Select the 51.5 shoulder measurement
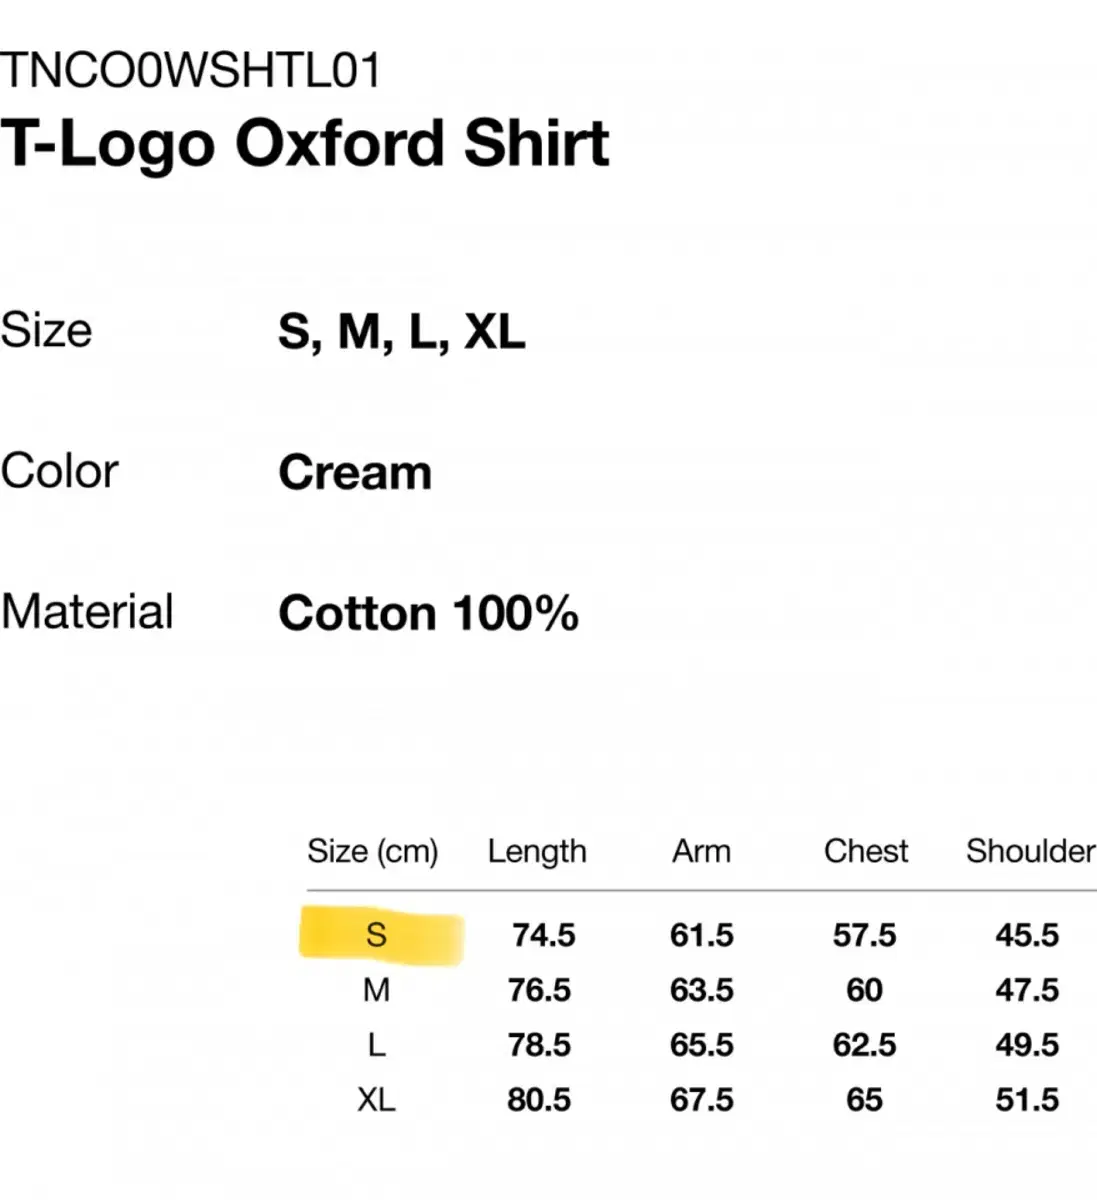 [1027, 1100]
